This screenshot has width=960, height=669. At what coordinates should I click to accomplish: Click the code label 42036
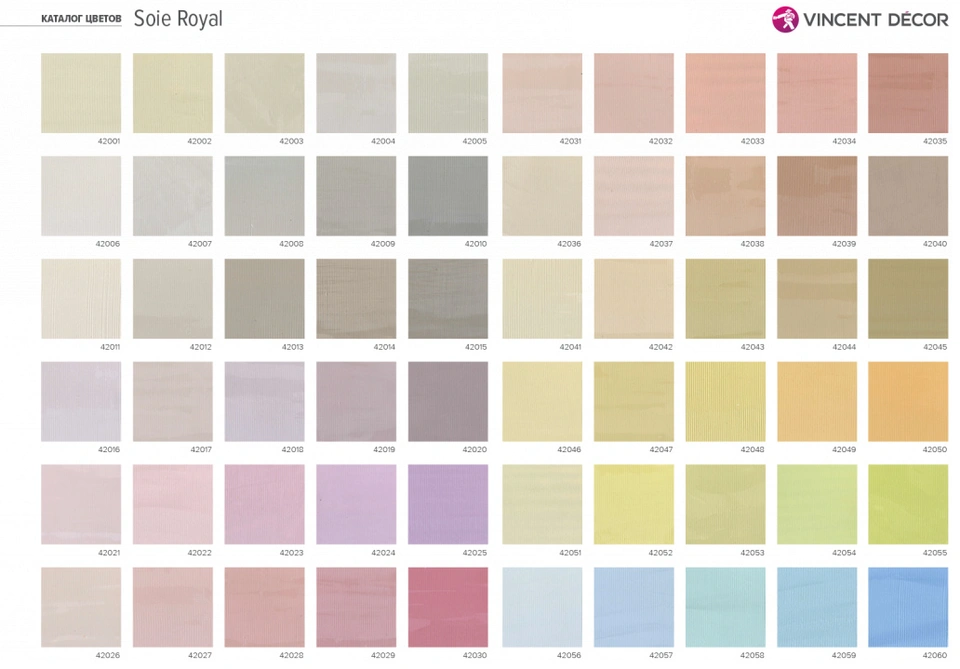coord(569,244)
